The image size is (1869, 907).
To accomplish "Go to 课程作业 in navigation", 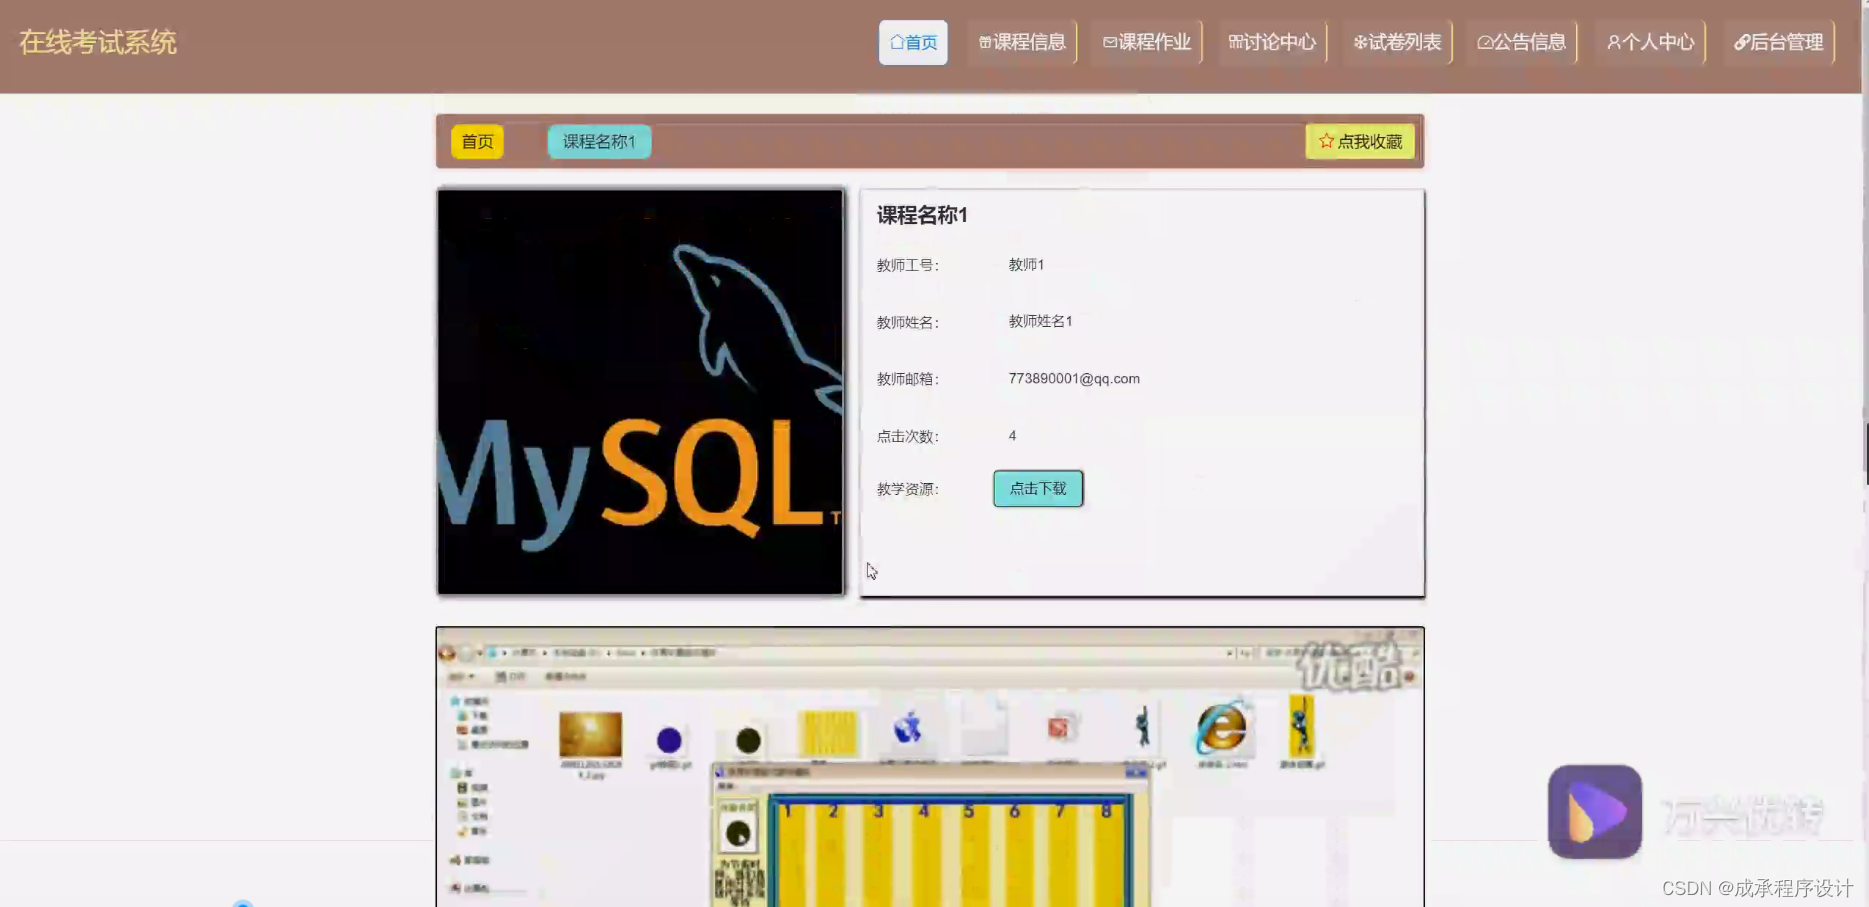I will coord(1147,42).
